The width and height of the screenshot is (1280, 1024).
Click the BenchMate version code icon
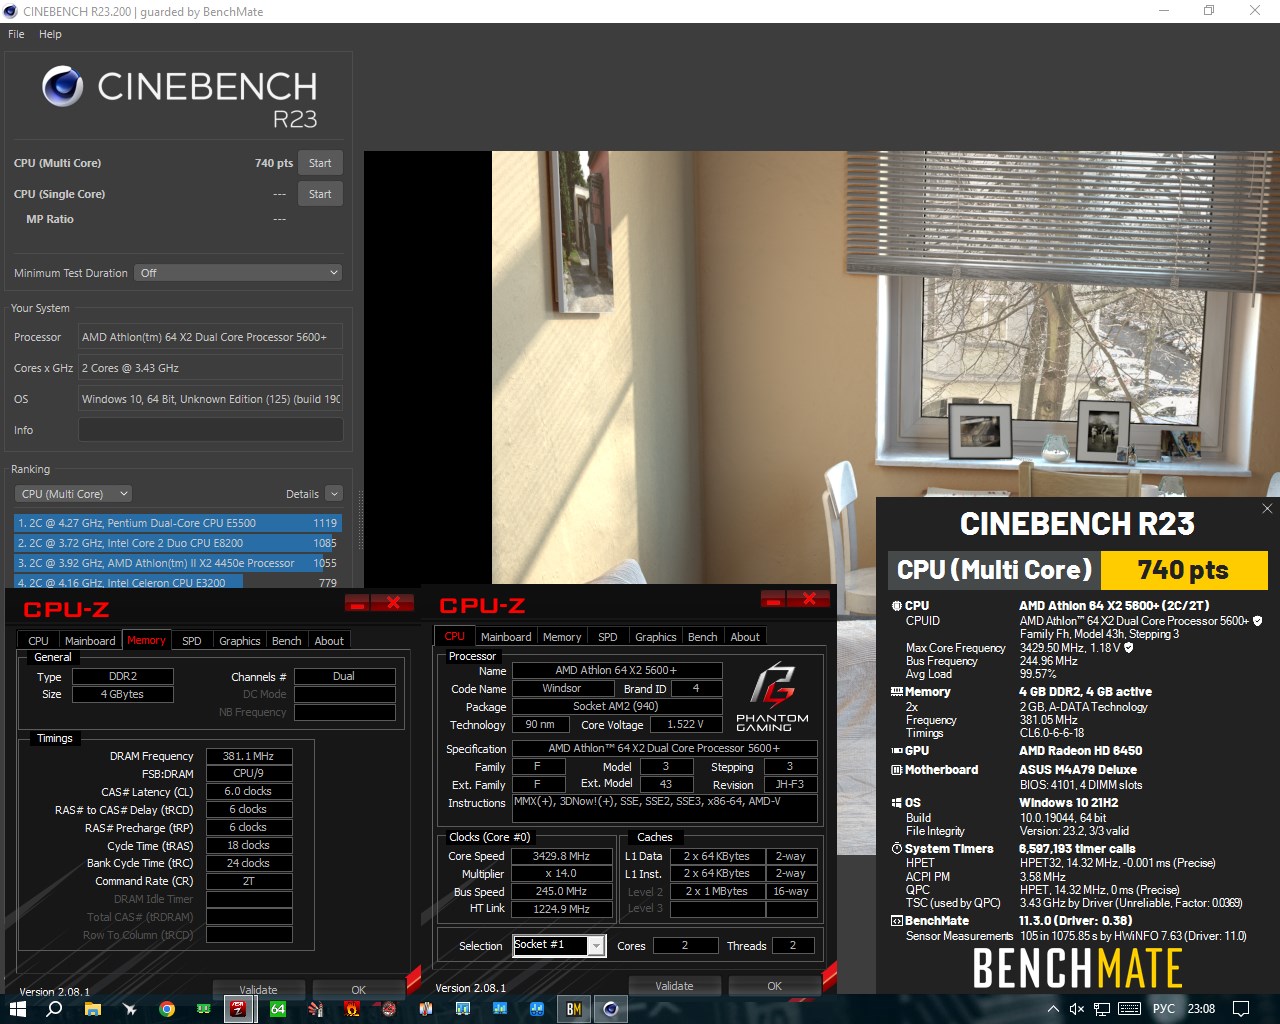point(896,921)
